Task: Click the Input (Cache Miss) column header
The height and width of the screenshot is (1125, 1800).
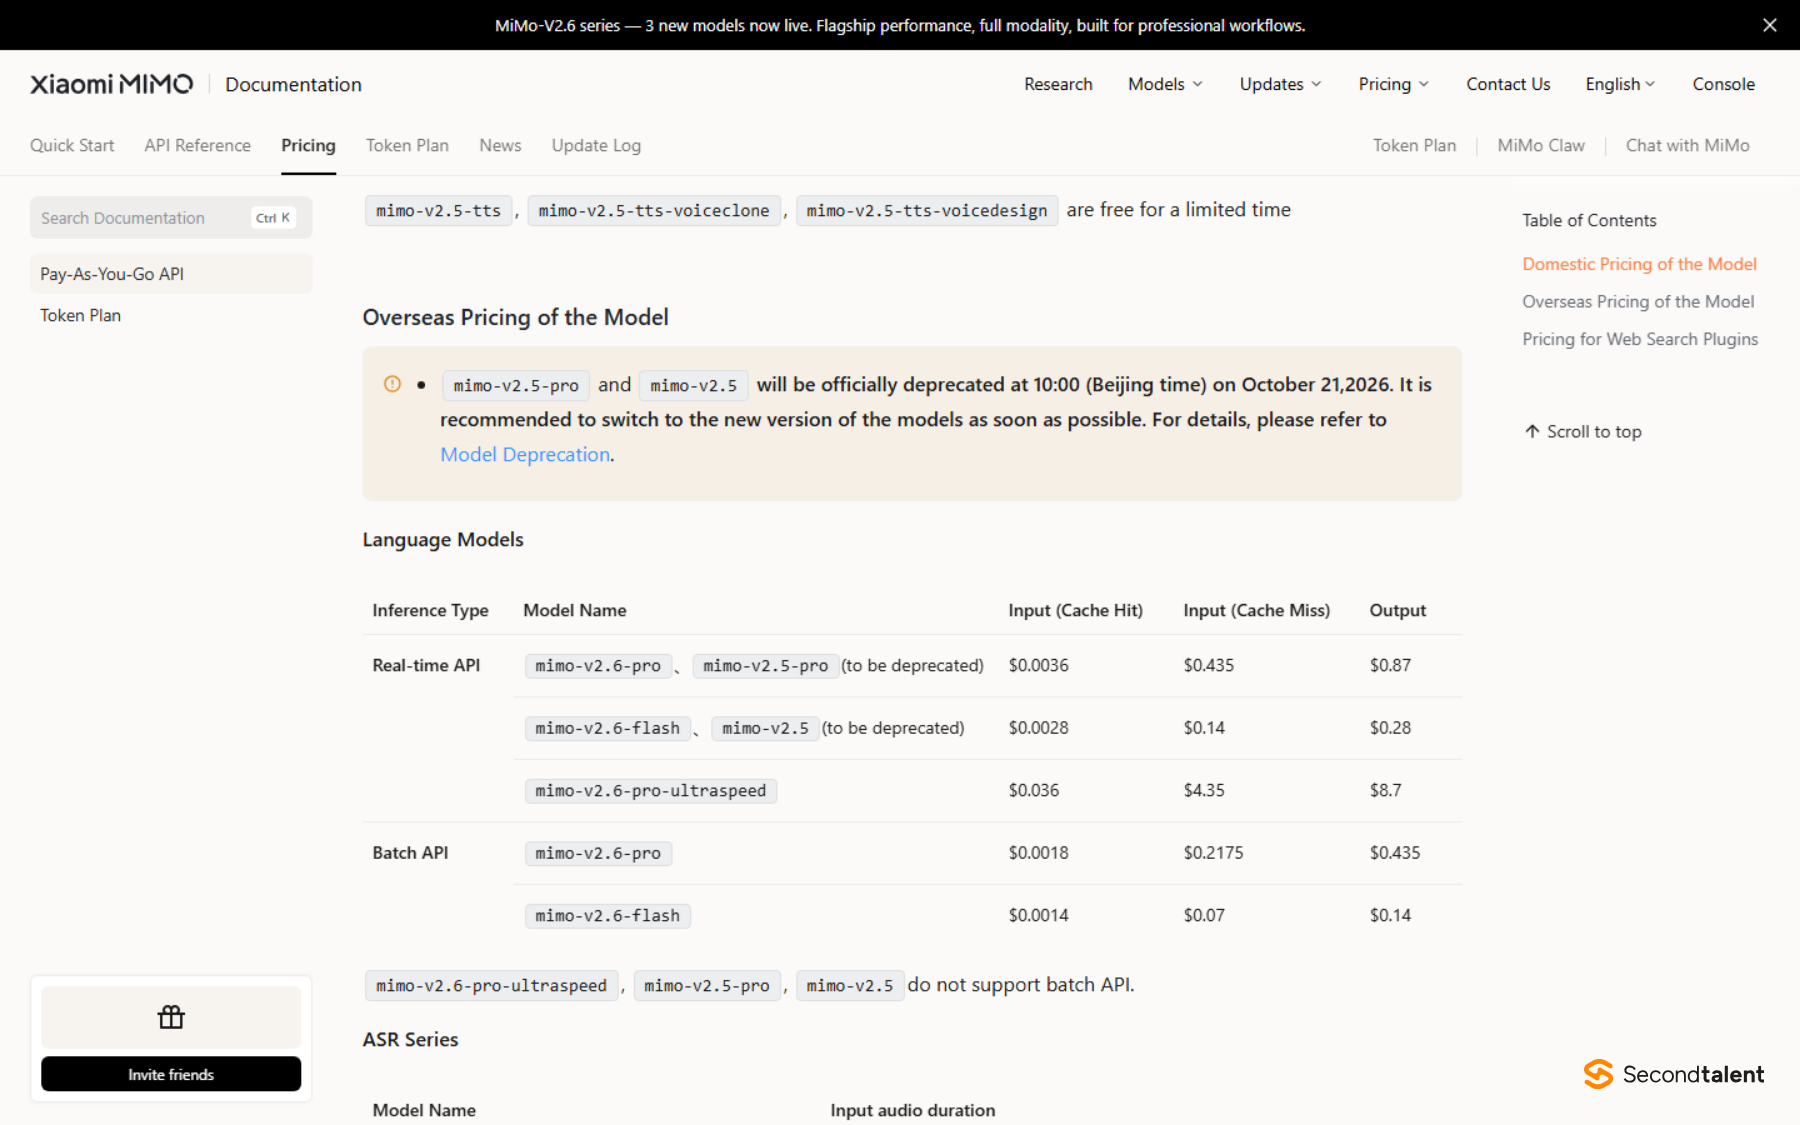Action: pyautogui.click(x=1256, y=610)
